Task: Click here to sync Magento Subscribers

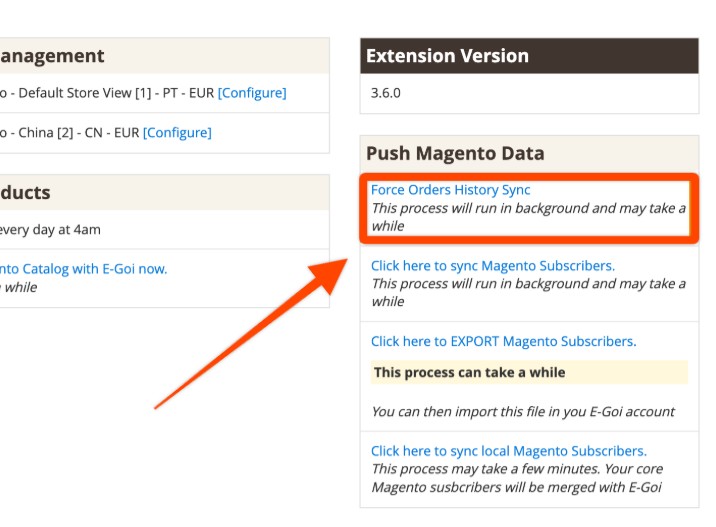Action: click(x=492, y=266)
